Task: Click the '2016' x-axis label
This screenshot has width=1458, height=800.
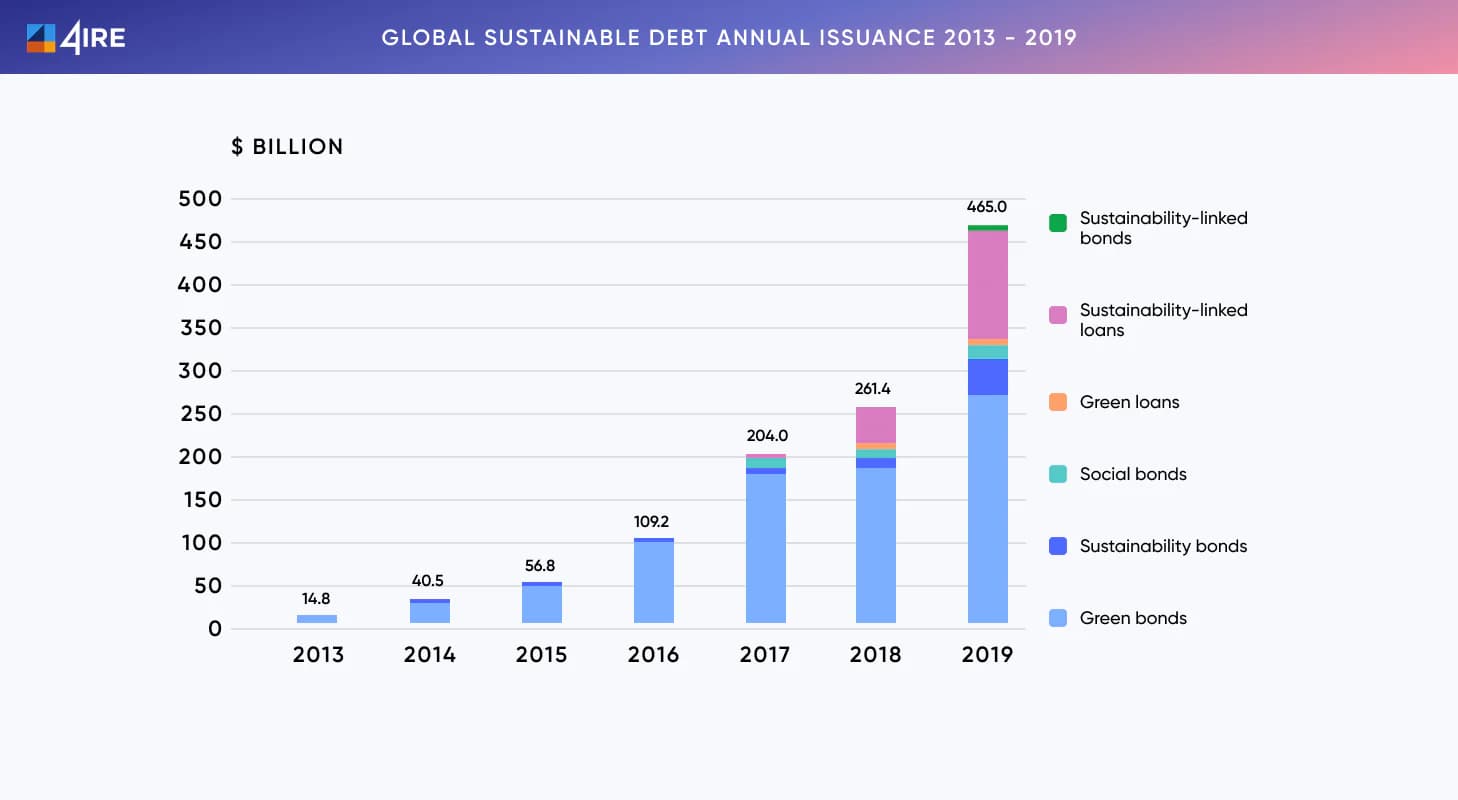Action: pos(654,655)
